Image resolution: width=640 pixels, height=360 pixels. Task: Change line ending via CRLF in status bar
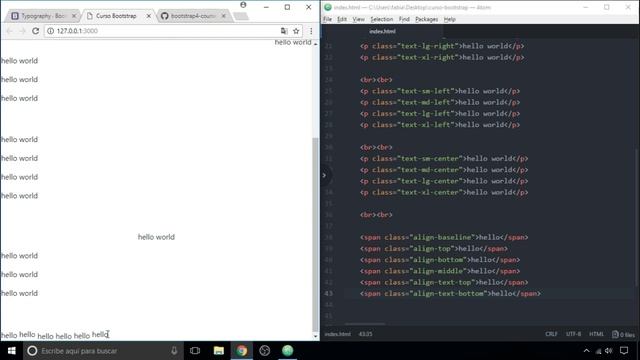[x=551, y=334]
